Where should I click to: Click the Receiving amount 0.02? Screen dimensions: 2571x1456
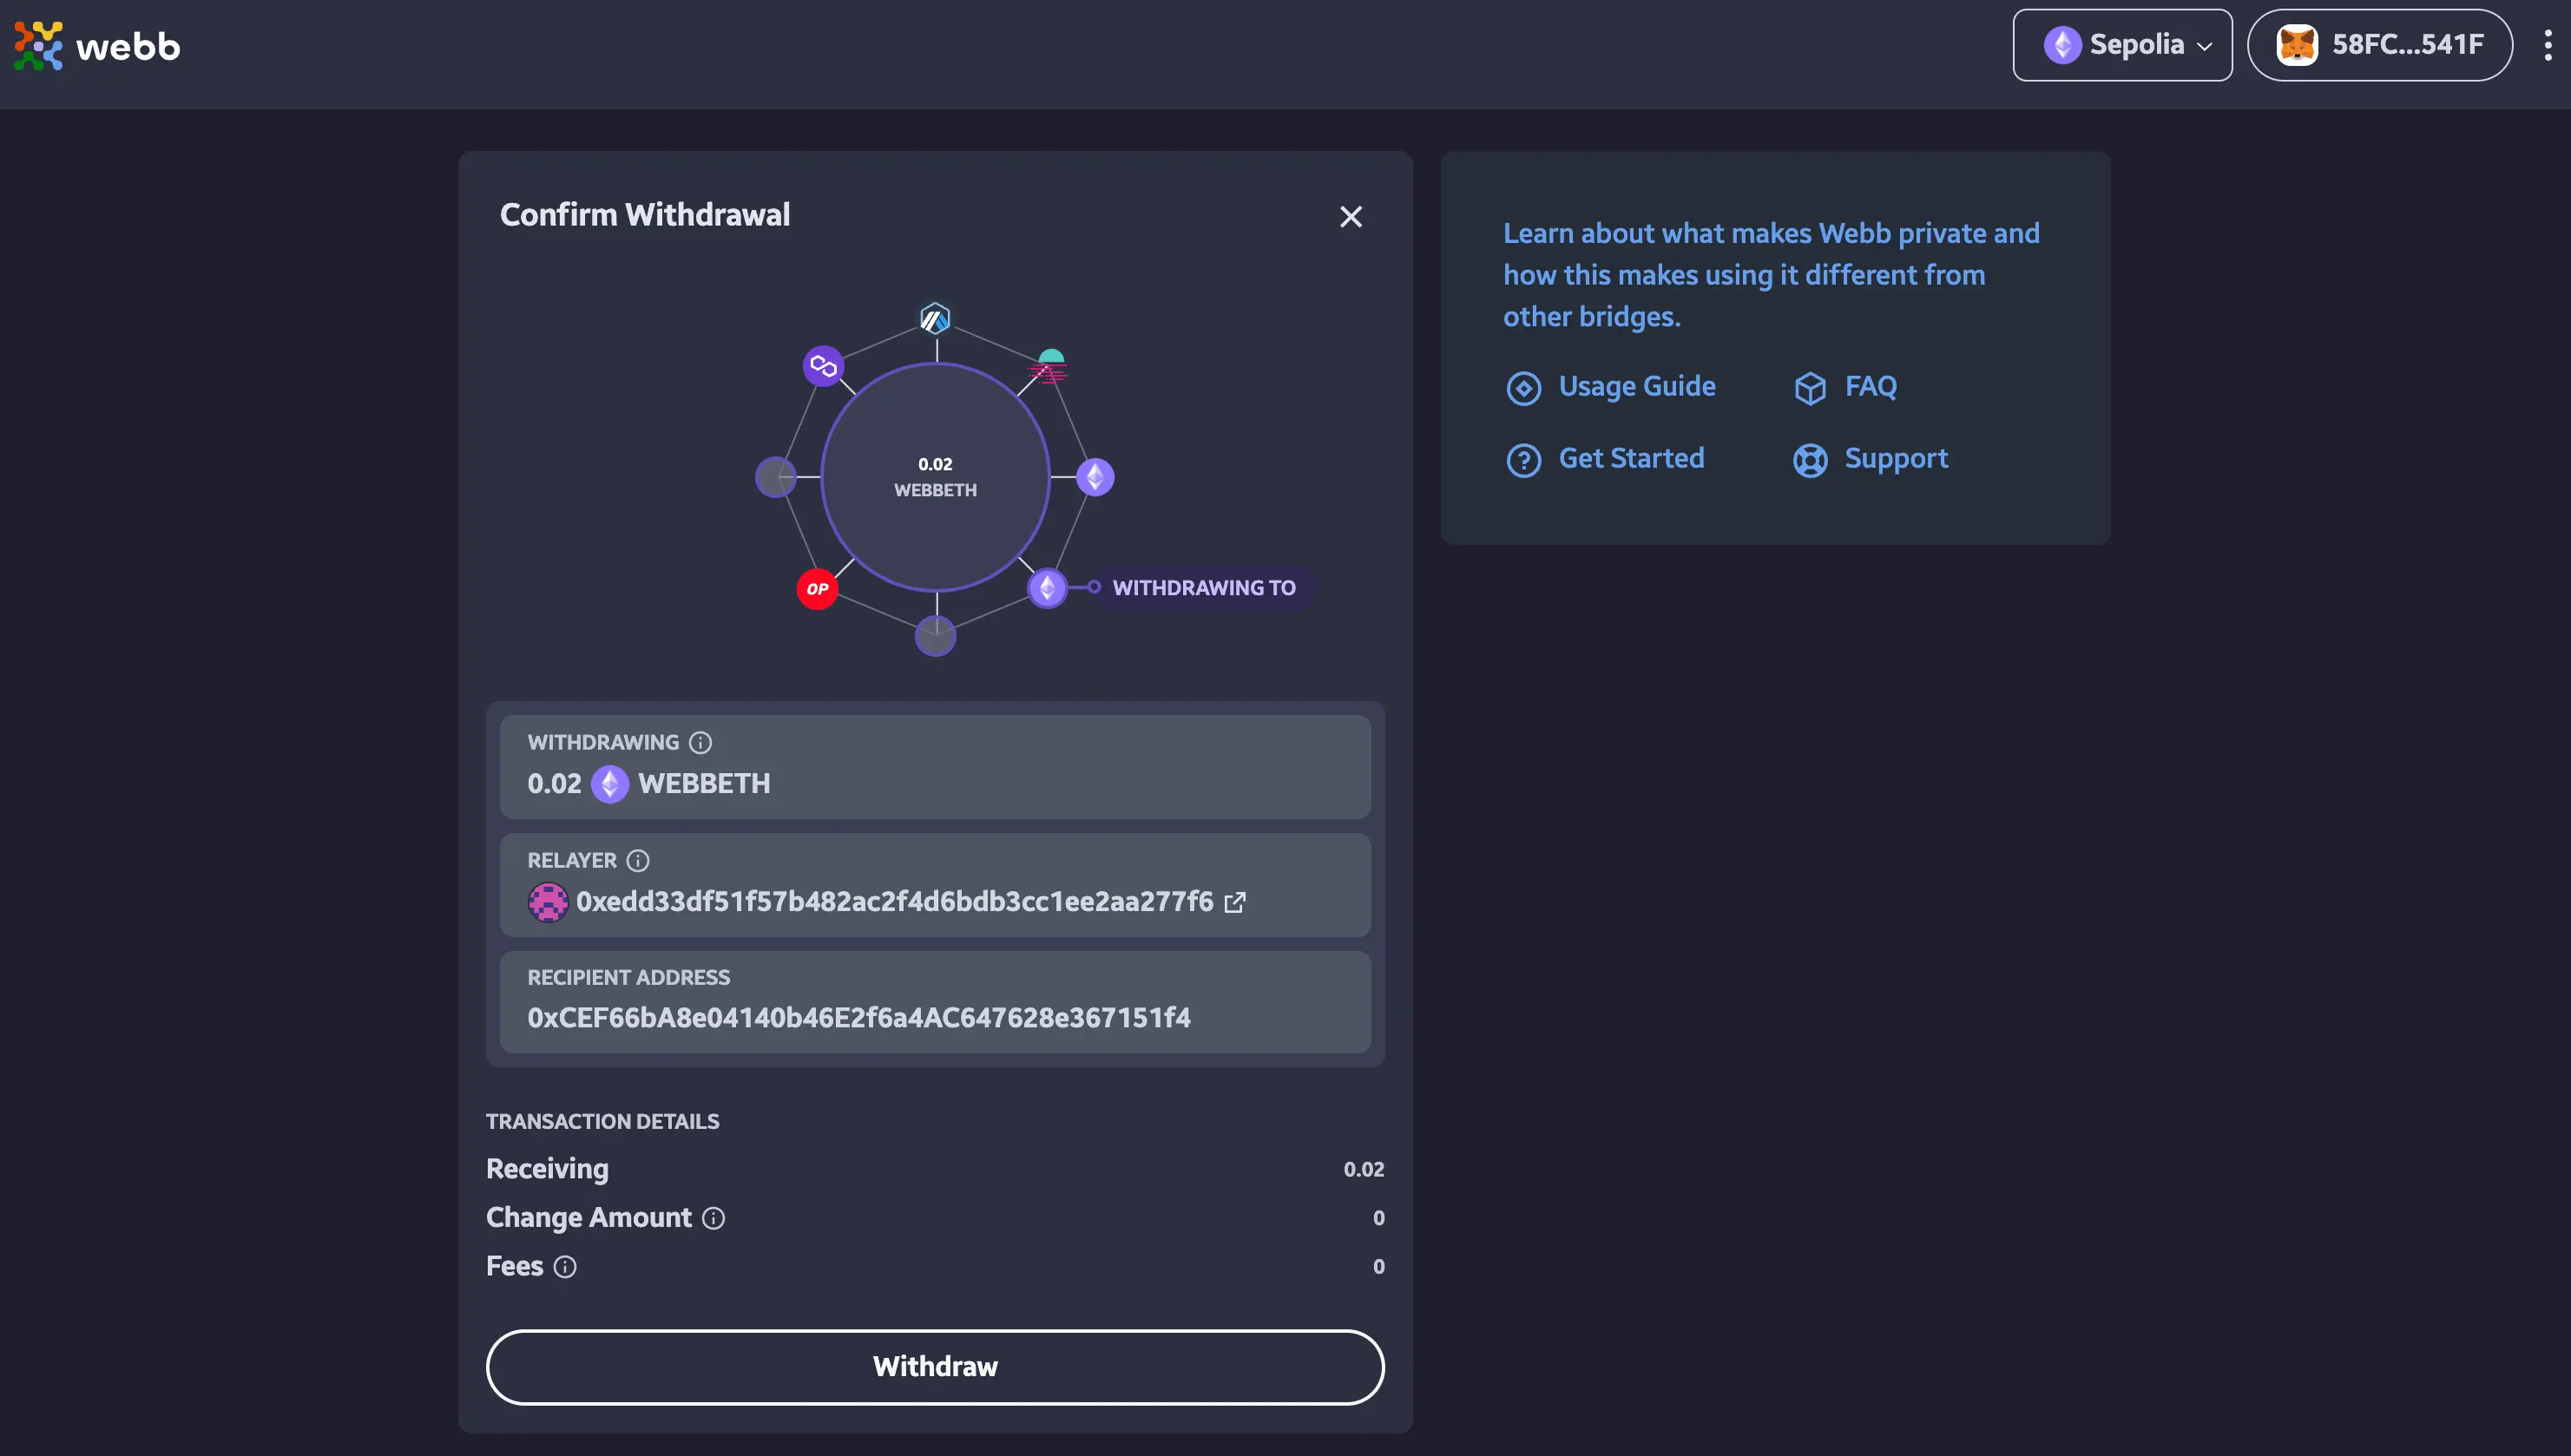click(1364, 1169)
